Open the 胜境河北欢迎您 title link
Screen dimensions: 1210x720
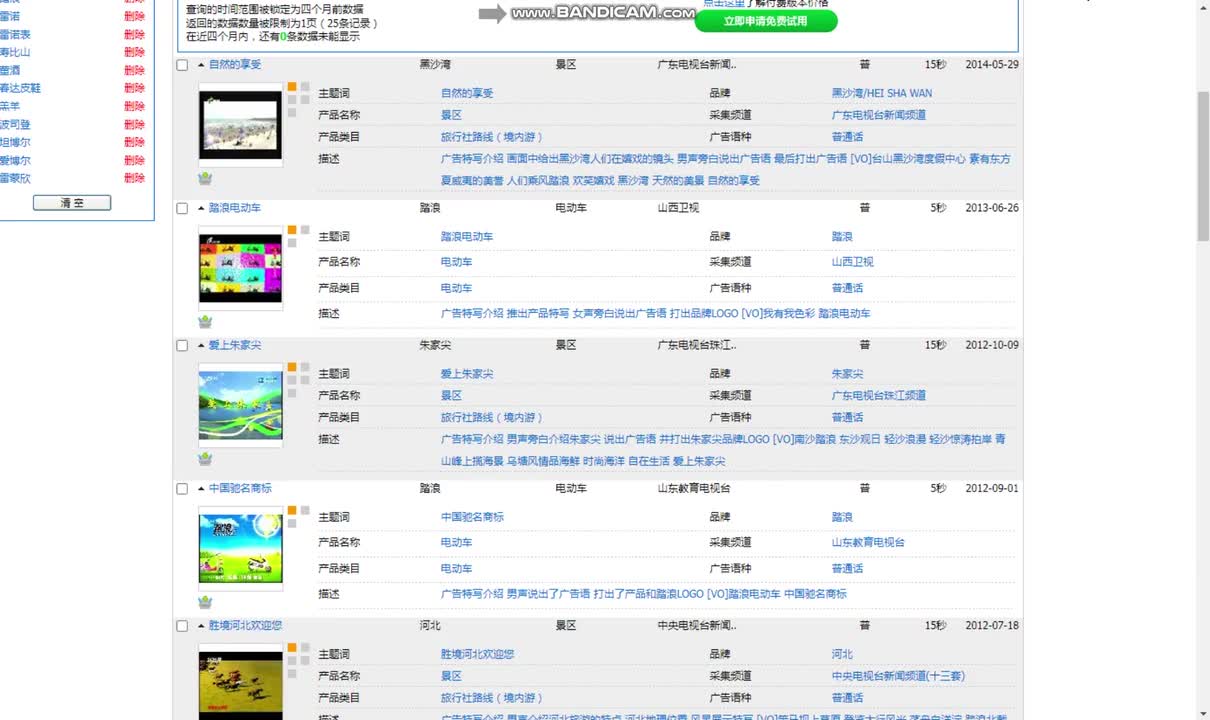click(245, 626)
